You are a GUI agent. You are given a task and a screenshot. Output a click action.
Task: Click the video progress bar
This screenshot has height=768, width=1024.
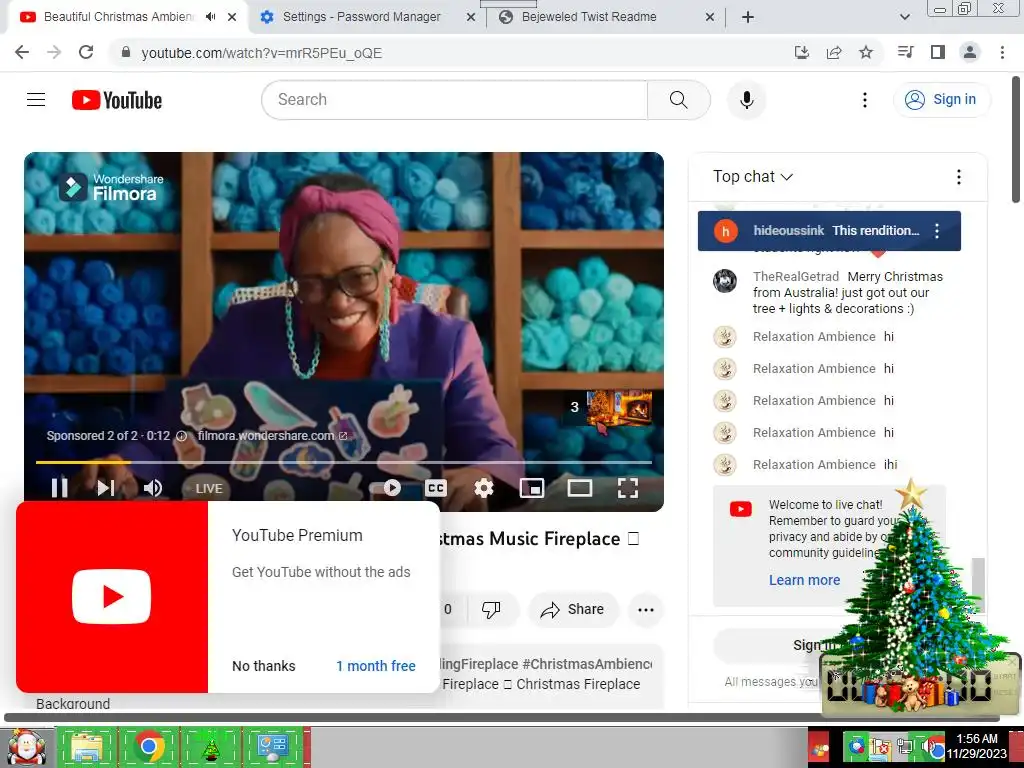pyautogui.click(x=344, y=462)
